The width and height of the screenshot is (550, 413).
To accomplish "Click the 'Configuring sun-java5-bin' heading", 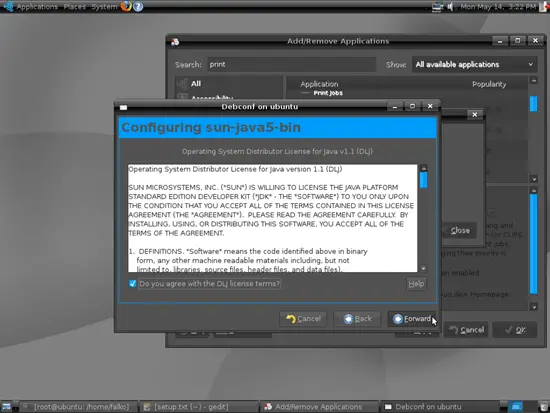I will [x=211, y=127].
